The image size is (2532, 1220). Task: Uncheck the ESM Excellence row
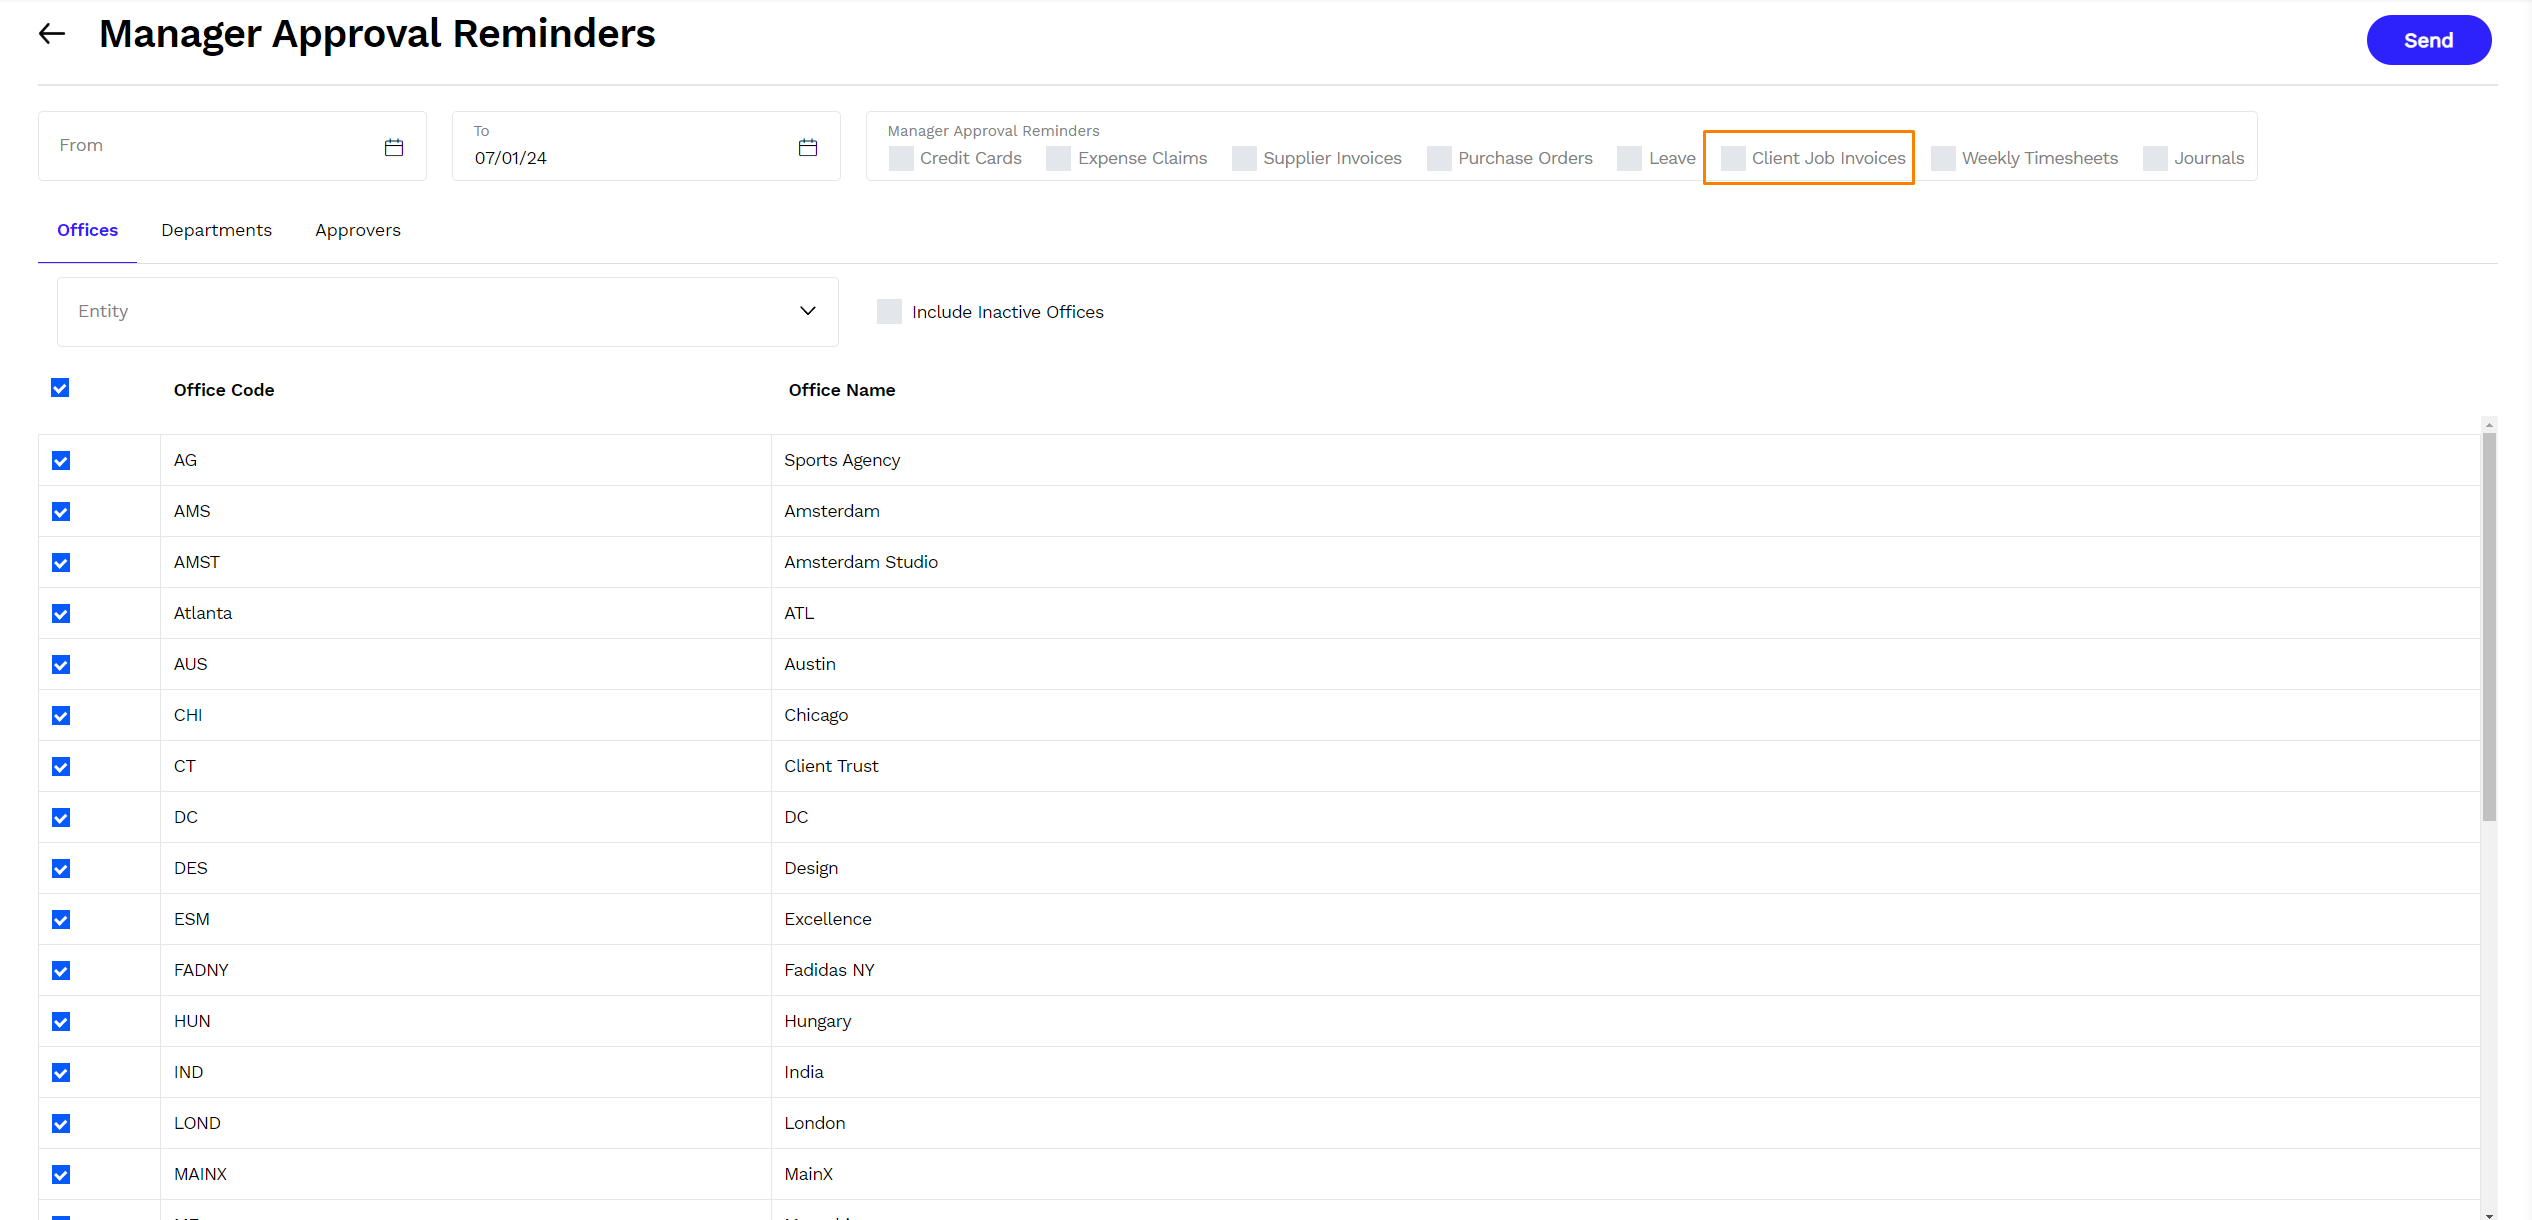(61, 920)
